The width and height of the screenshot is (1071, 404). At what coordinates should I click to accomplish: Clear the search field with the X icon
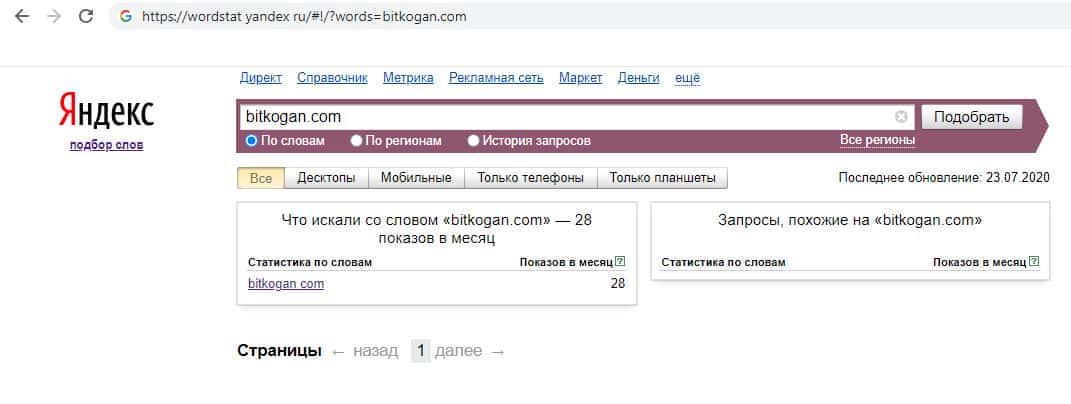click(x=901, y=117)
